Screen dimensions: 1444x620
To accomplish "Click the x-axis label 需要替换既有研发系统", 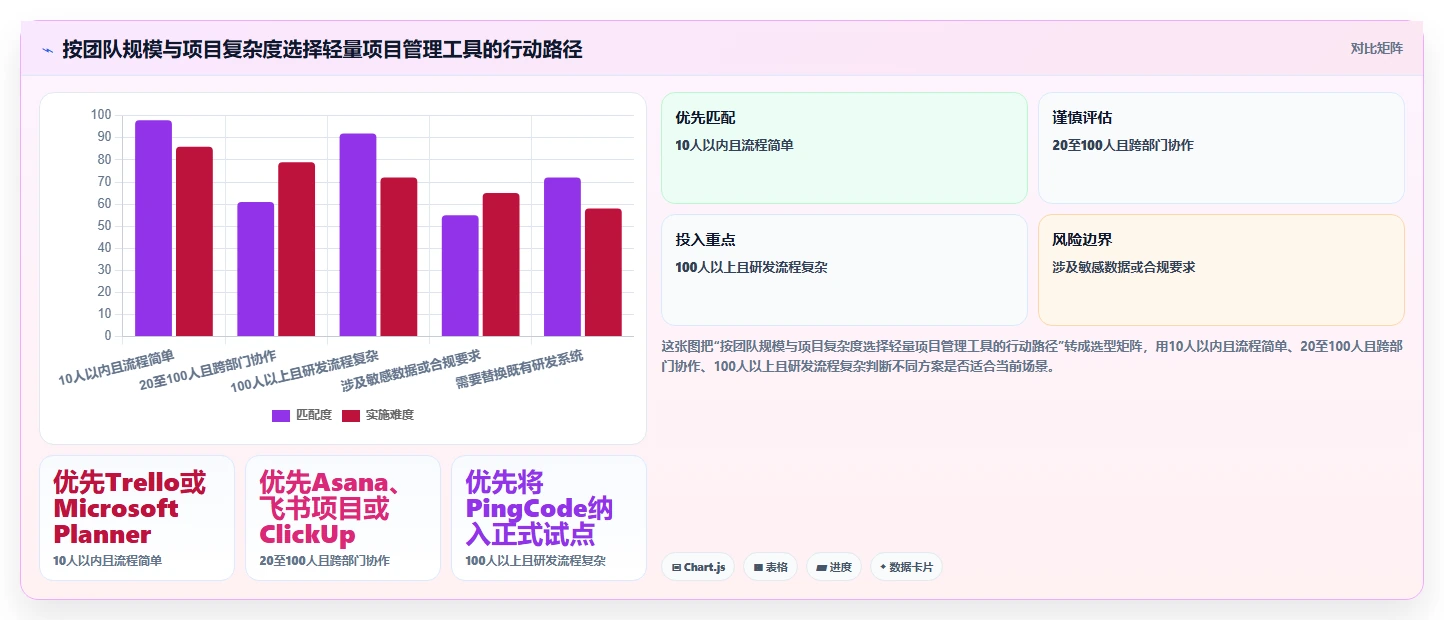I will tap(520, 370).
